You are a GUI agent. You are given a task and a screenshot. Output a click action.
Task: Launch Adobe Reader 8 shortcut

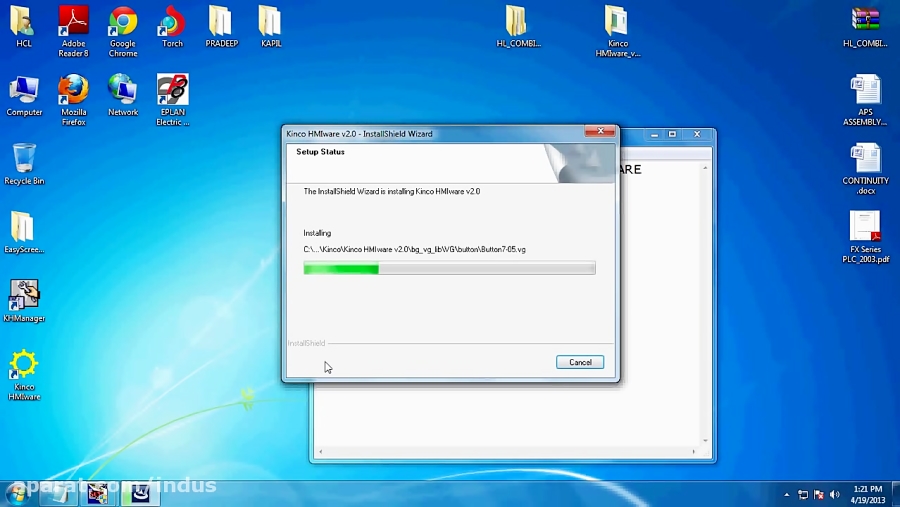pyautogui.click(x=73, y=31)
